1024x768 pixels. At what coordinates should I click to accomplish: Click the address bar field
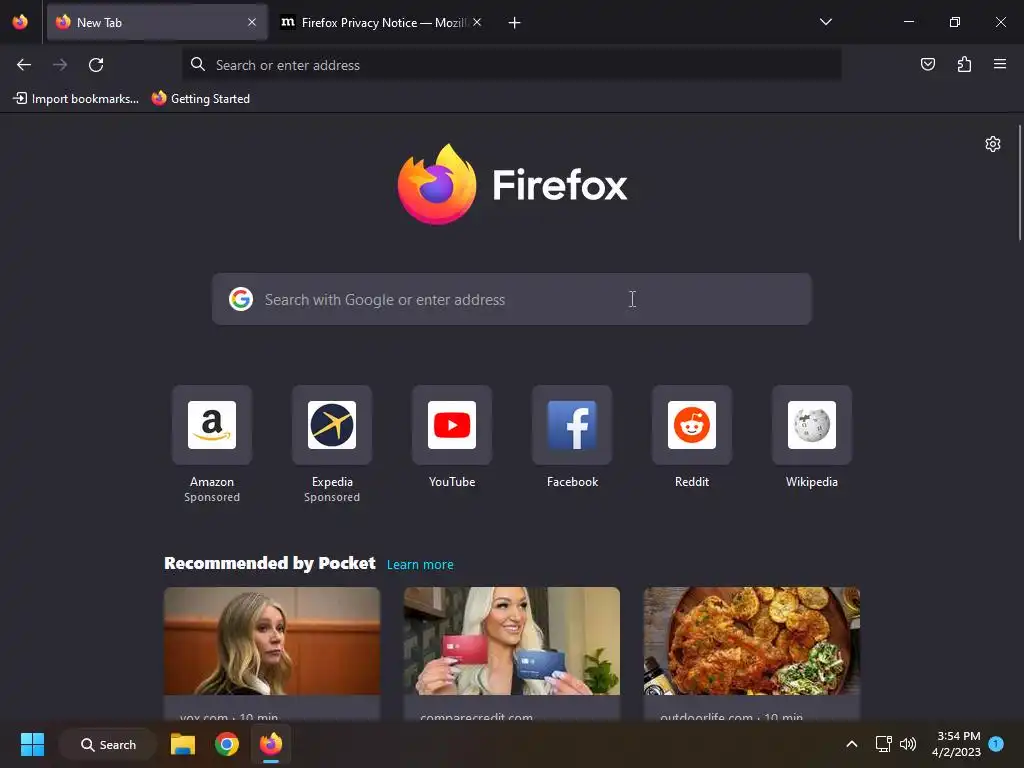pos(511,65)
